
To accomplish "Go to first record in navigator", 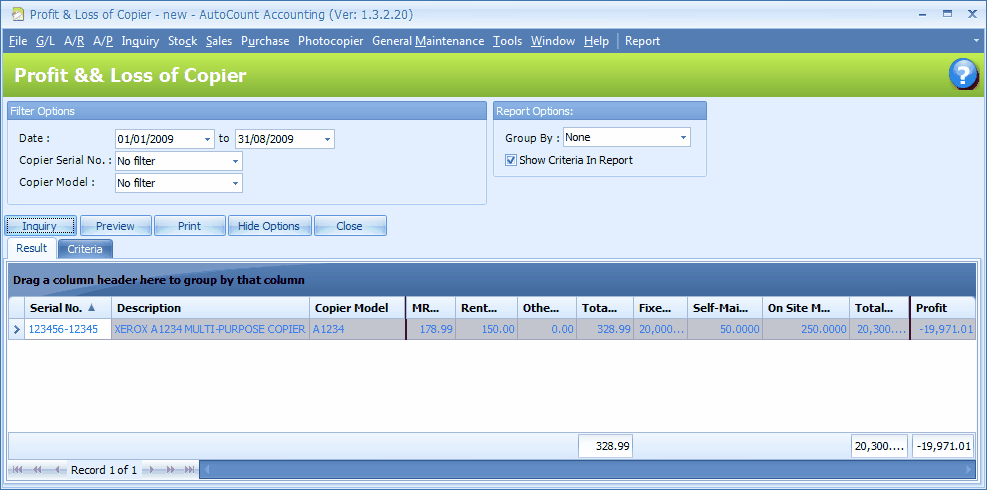I will [18, 470].
